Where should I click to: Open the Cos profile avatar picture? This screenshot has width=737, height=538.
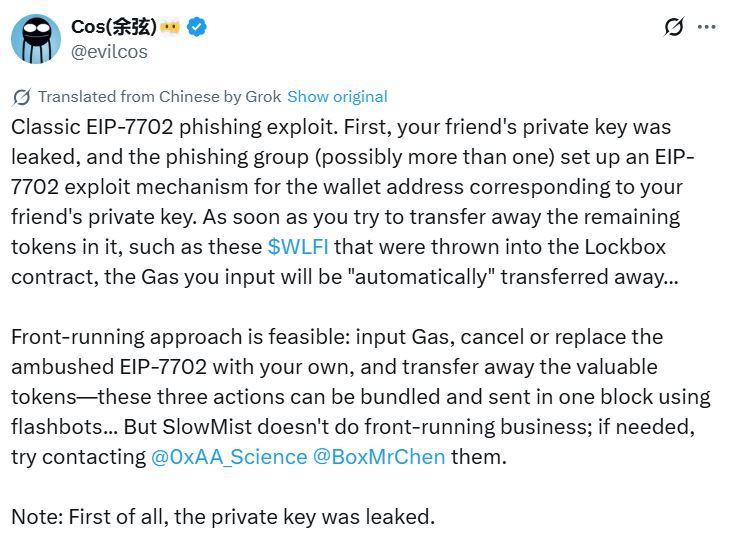(x=36, y=39)
